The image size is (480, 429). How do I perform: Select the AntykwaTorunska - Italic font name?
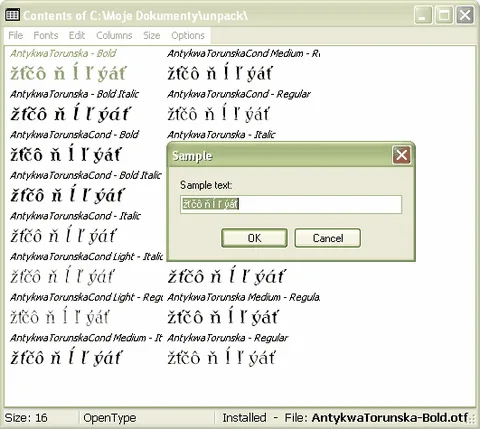[221, 135]
